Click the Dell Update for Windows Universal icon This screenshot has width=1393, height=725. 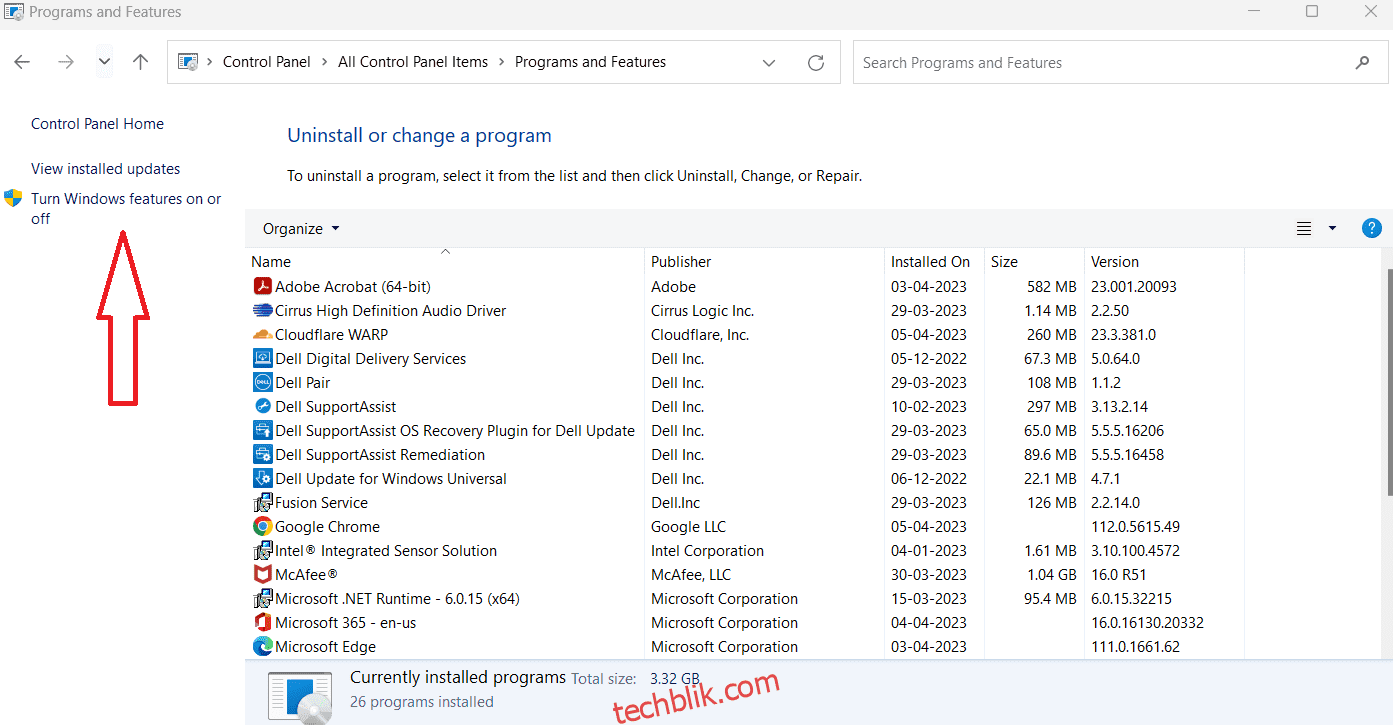pyautogui.click(x=263, y=479)
